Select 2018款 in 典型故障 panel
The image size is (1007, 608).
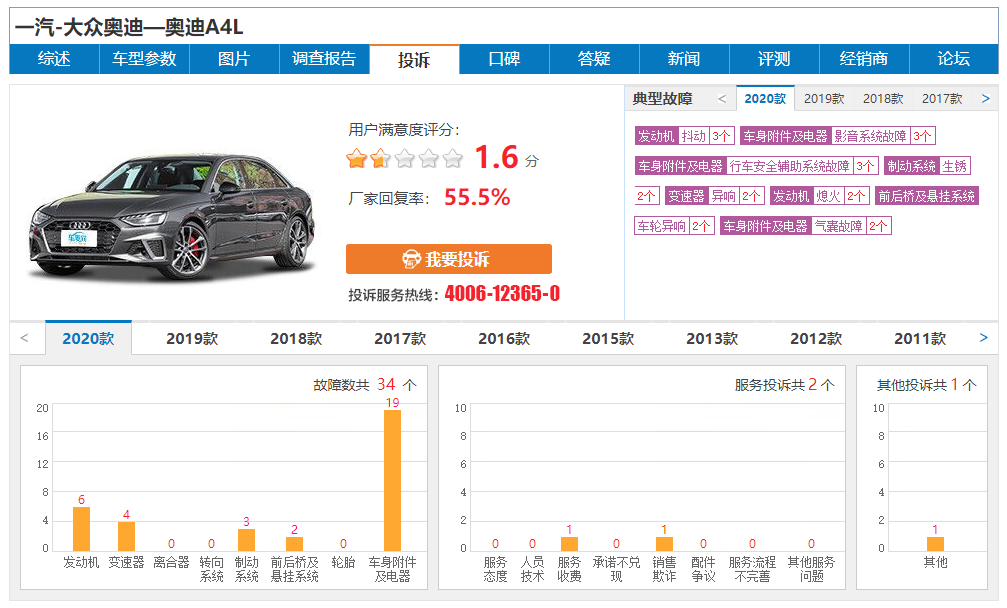(x=883, y=99)
